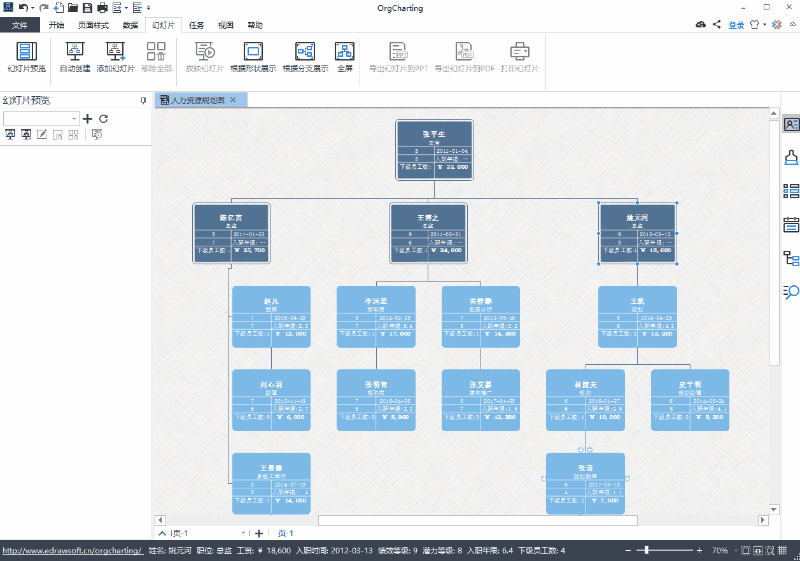The image size is (800, 561).
Task: Expand page list with the up chevron at bottom
Action: point(162,533)
